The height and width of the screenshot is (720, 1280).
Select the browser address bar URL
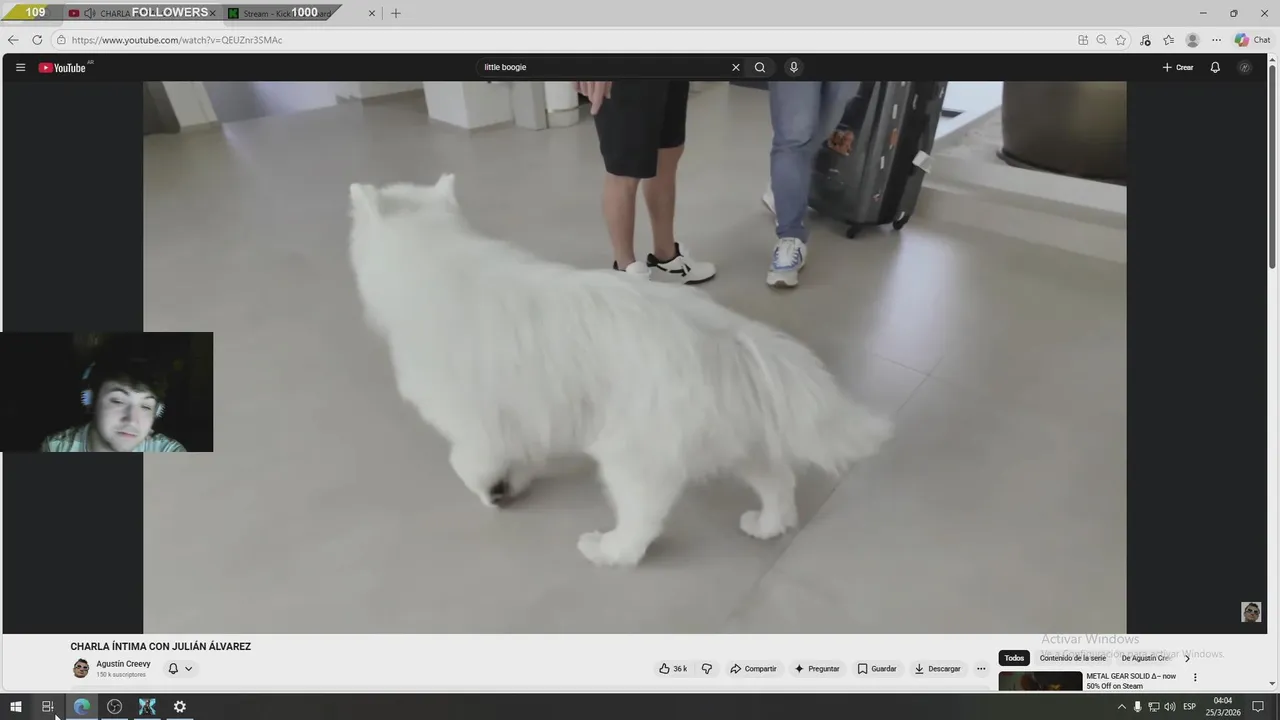[177, 40]
